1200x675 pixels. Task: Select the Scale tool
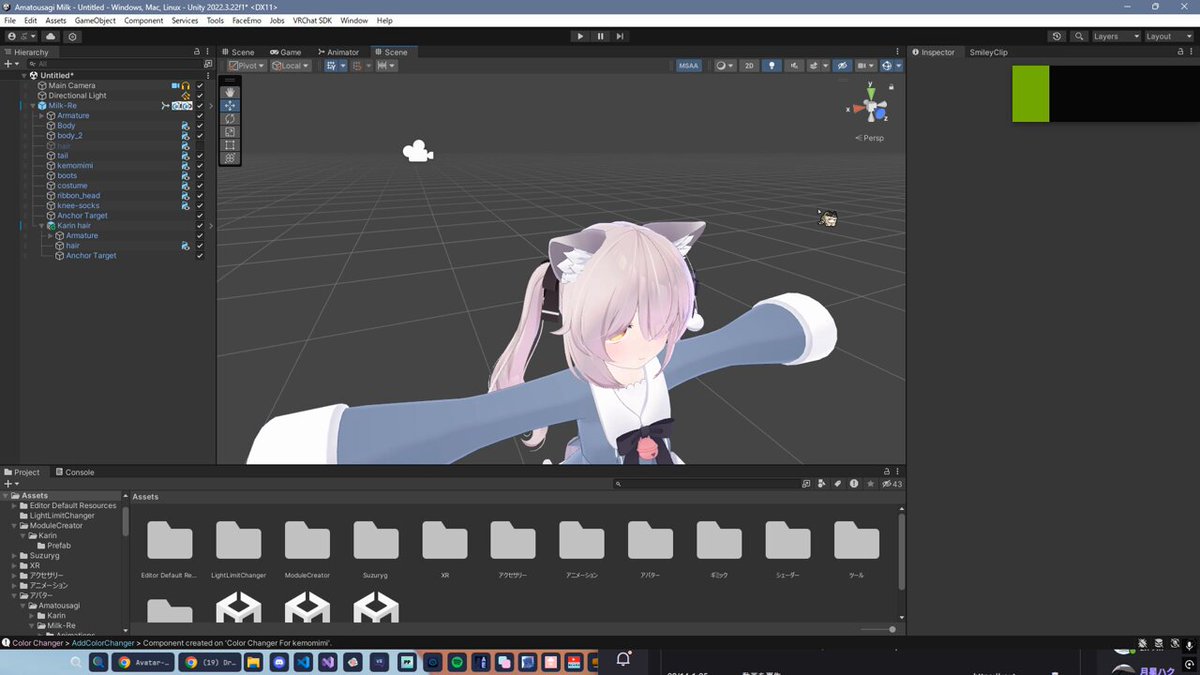click(x=230, y=131)
